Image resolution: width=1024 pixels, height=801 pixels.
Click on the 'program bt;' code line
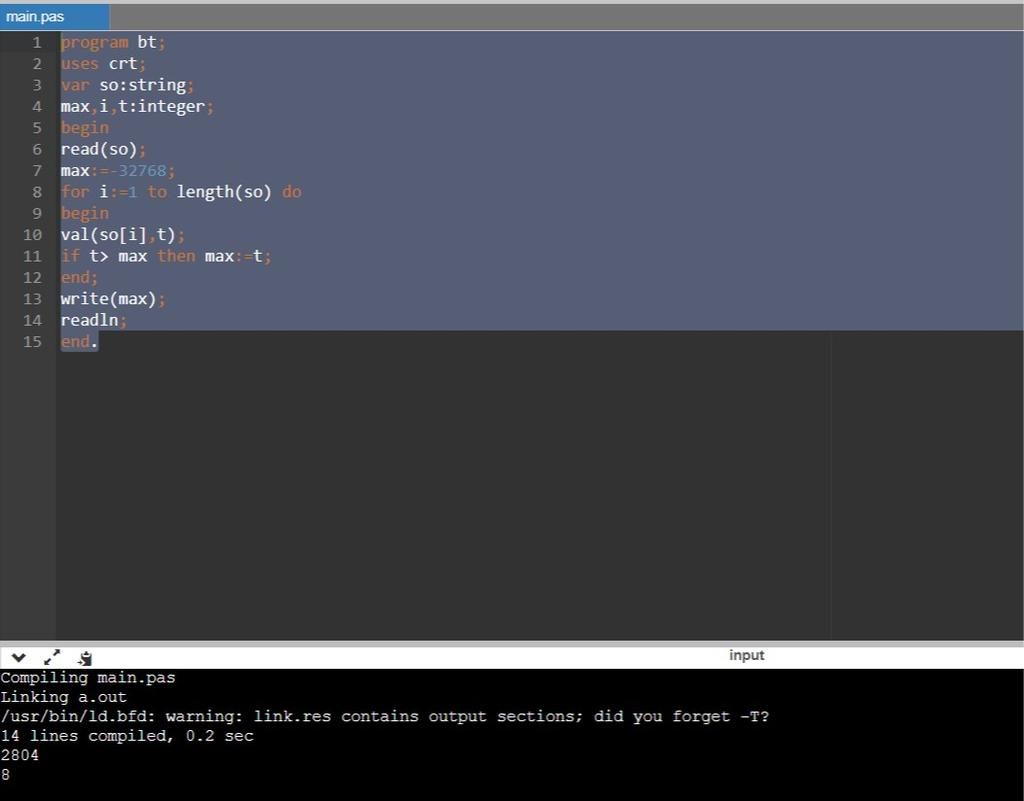[x=113, y=42]
